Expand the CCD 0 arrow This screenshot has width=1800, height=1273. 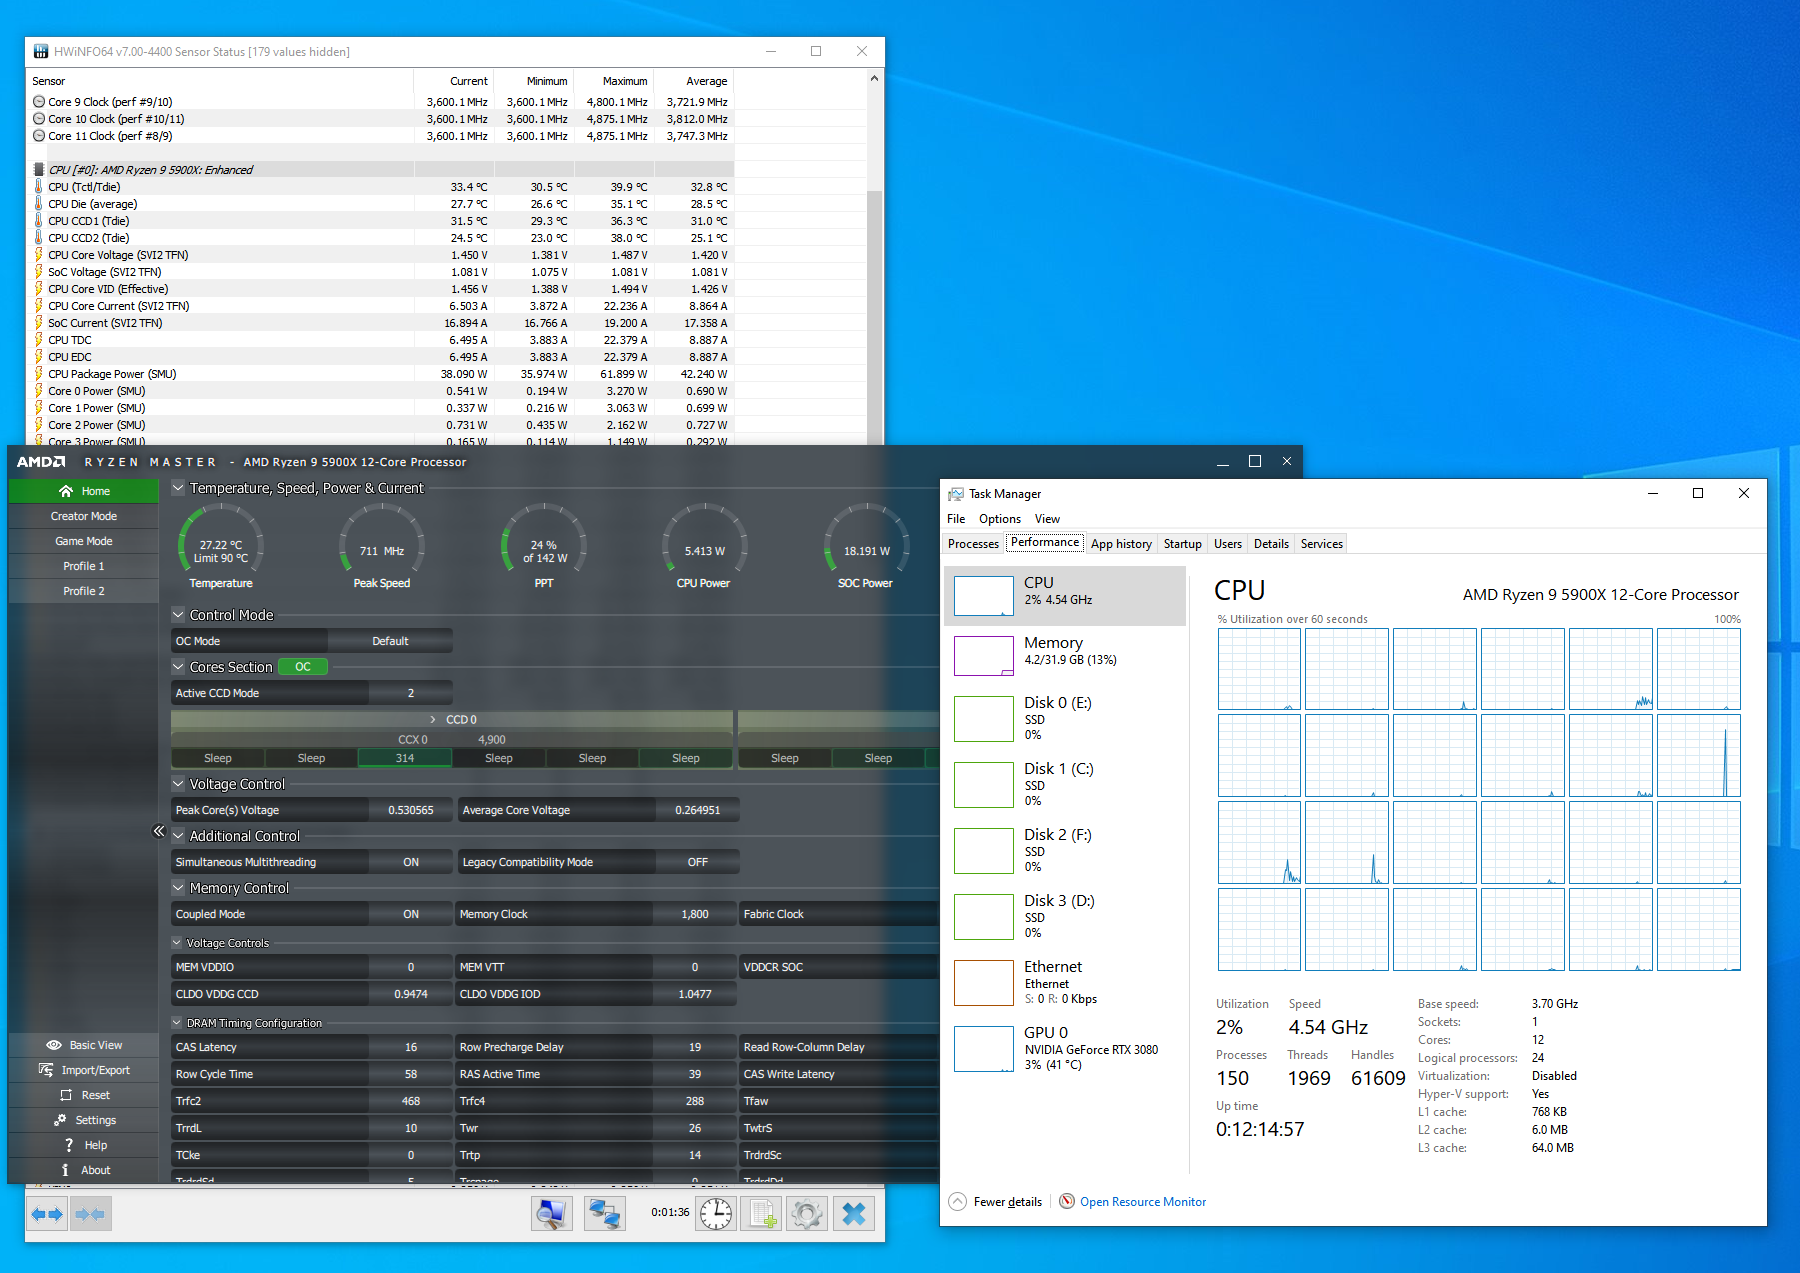[x=433, y=720]
